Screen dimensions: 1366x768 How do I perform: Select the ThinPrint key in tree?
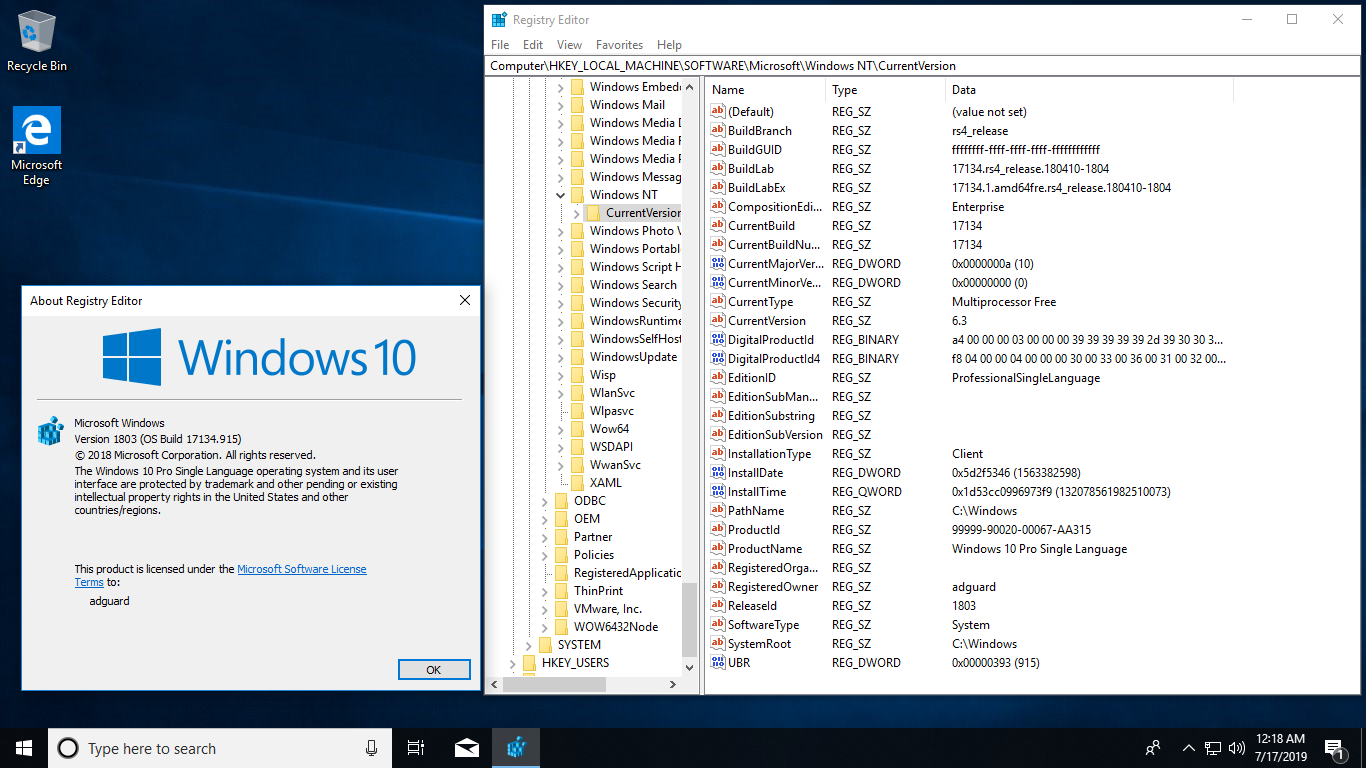click(598, 591)
